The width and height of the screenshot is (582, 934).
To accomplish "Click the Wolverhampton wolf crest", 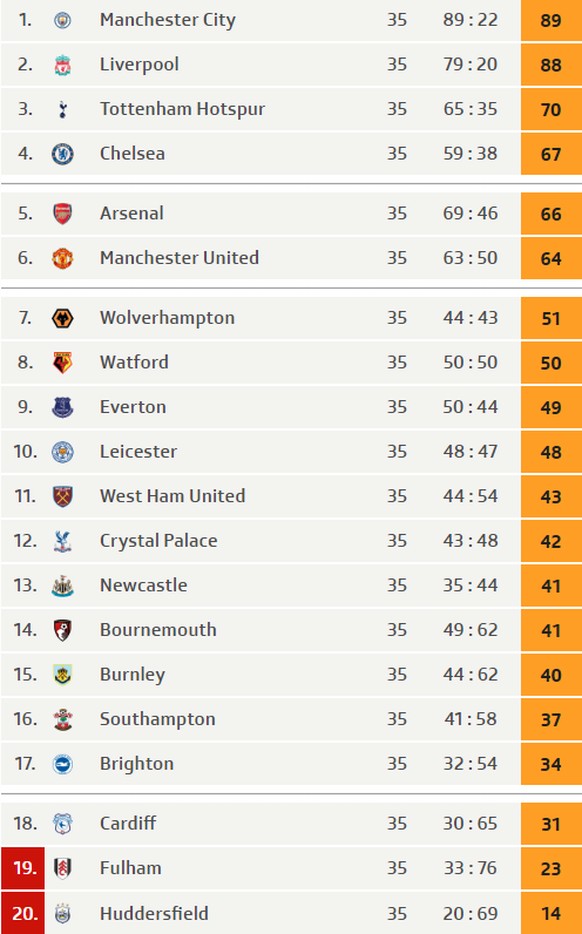I will pos(63,318).
